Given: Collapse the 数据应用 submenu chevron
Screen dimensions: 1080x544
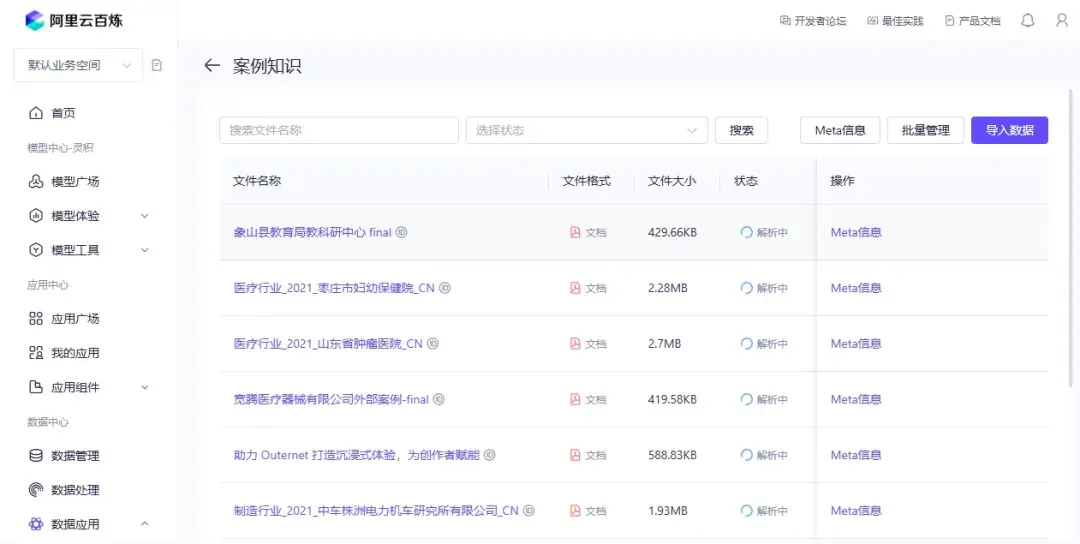Looking at the screenshot, I should tap(145, 524).
